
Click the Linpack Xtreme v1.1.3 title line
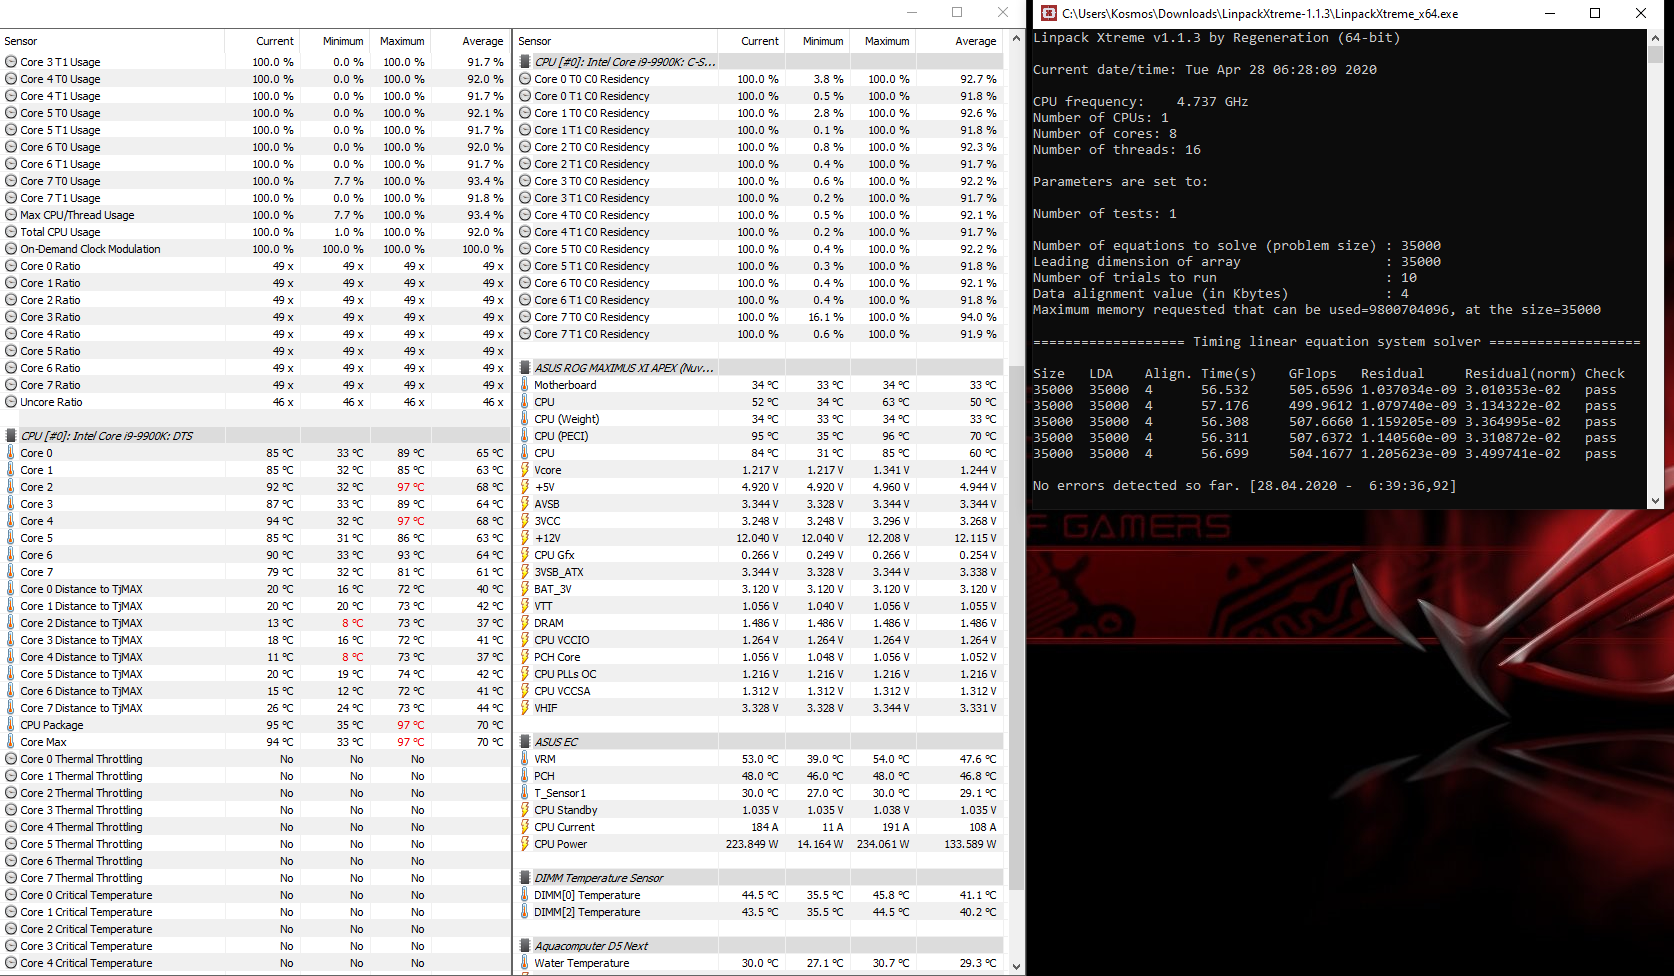(1216, 38)
